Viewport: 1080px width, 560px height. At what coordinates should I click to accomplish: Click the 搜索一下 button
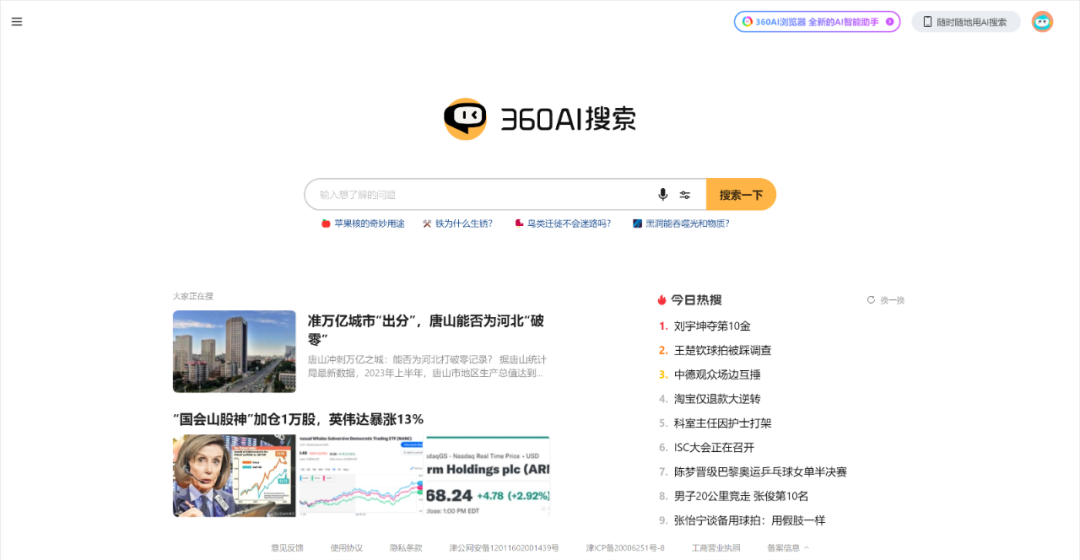click(x=740, y=195)
